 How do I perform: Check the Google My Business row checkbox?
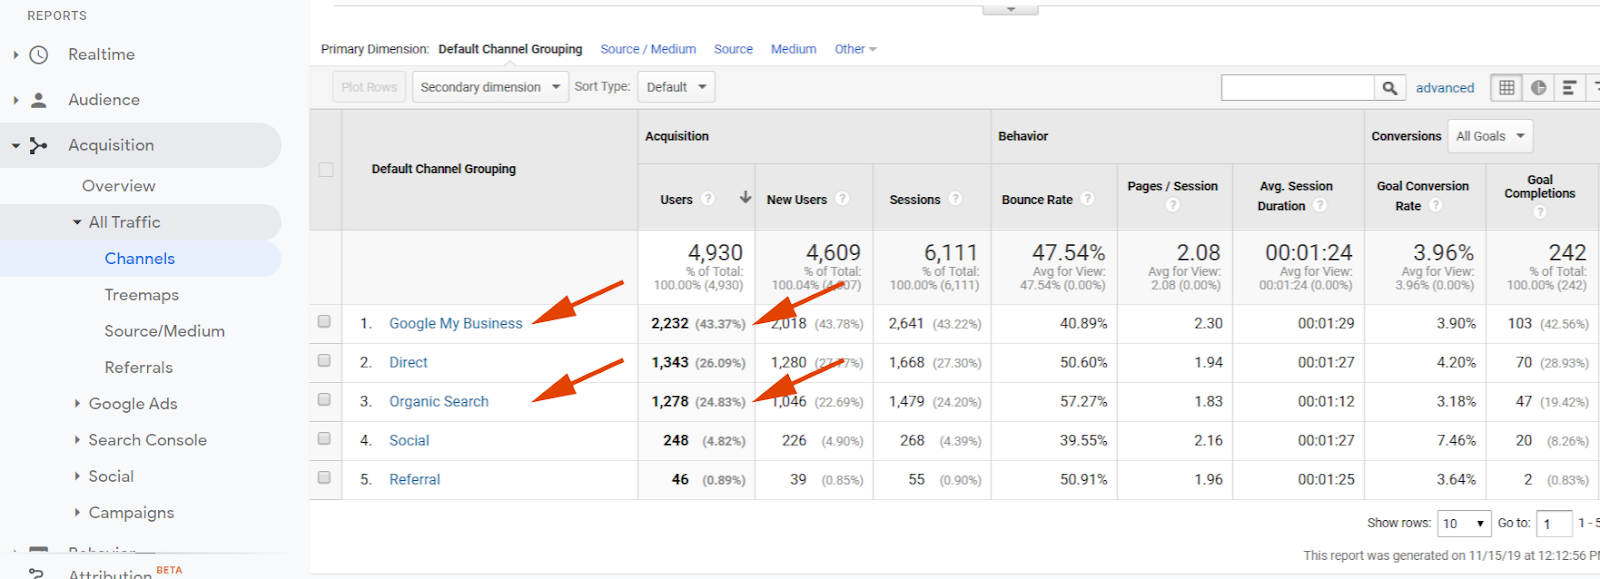pos(324,322)
